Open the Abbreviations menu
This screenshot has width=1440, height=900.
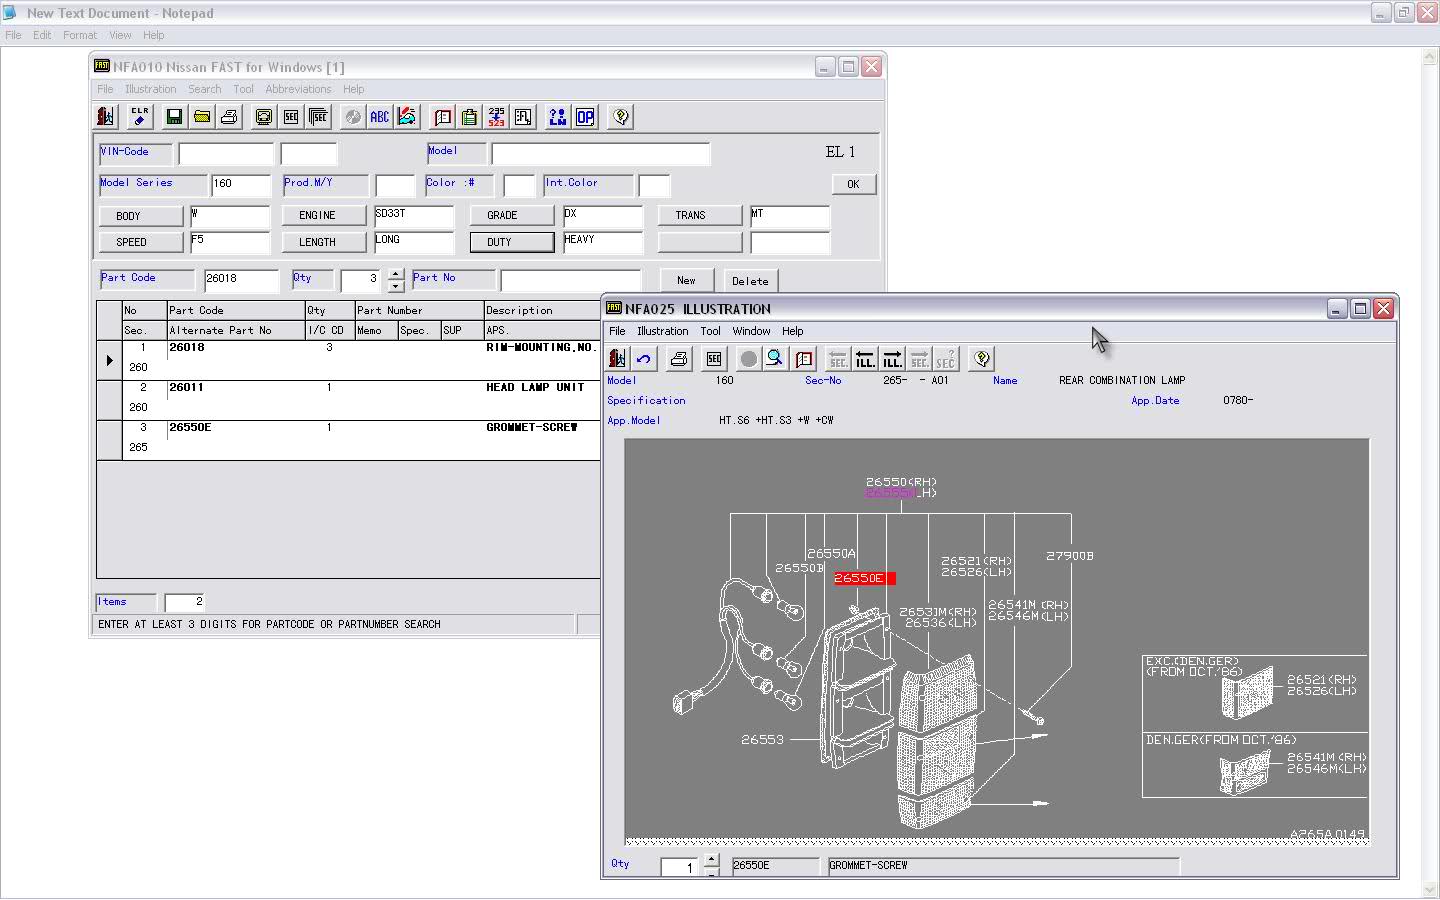click(298, 89)
